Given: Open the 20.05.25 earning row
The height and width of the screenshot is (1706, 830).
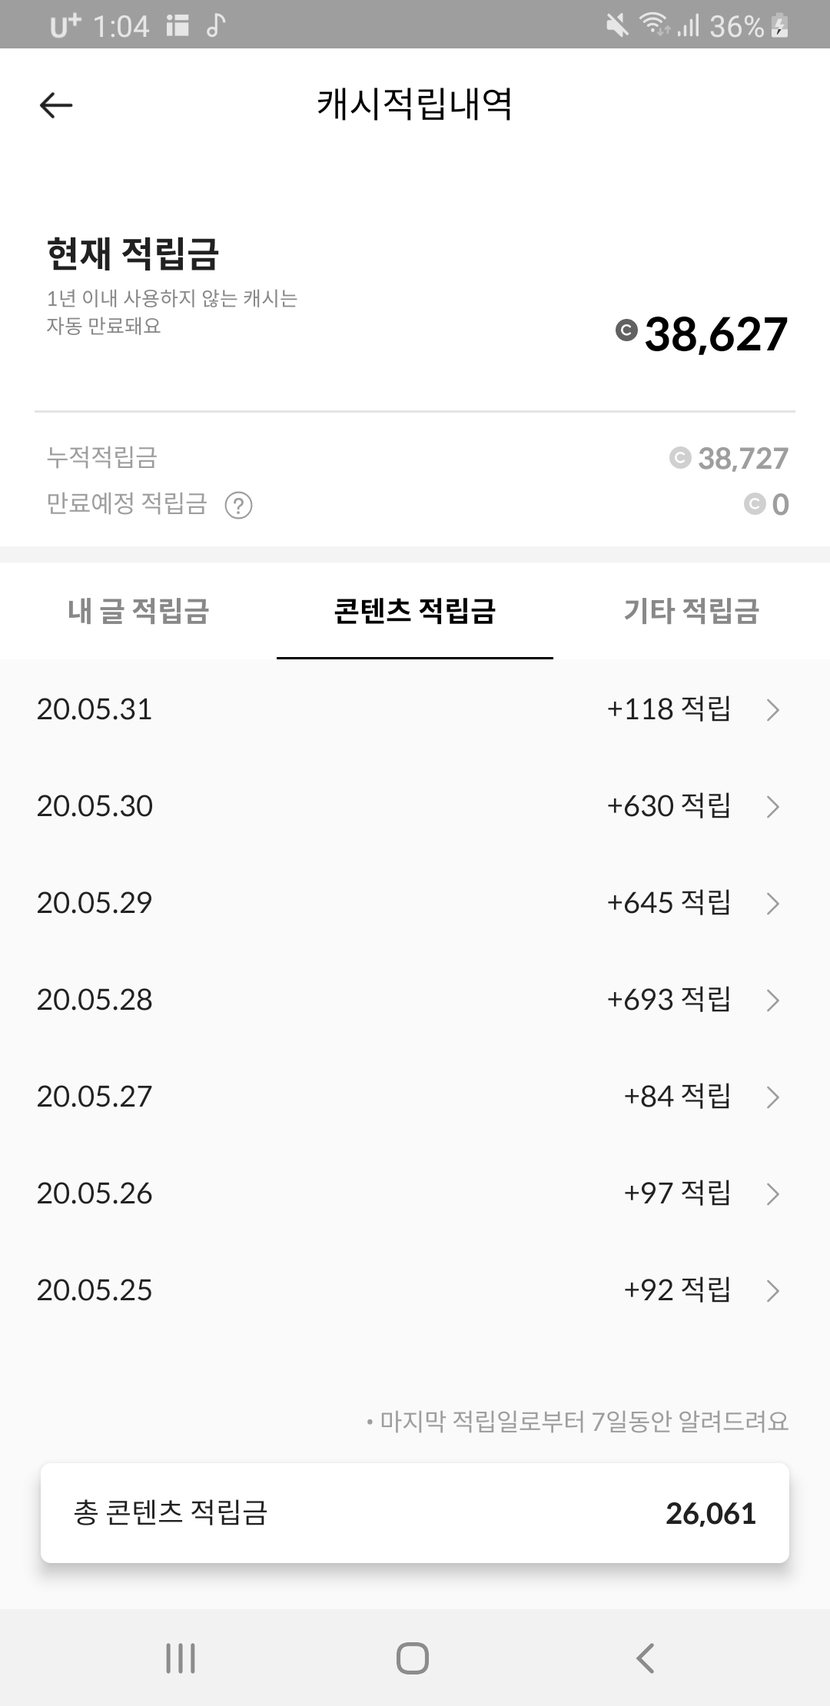Looking at the screenshot, I should pyautogui.click(x=414, y=1290).
